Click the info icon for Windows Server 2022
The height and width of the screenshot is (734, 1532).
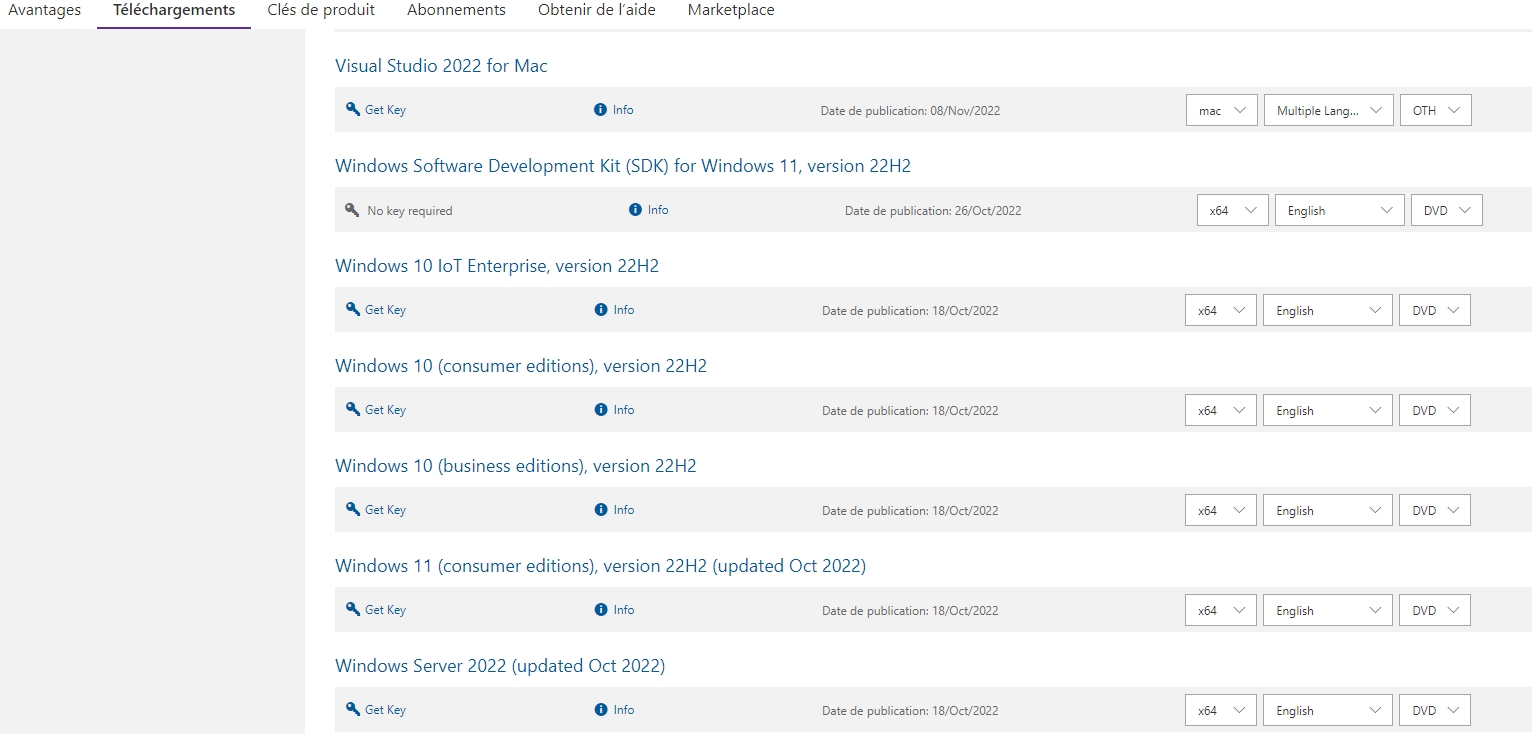click(601, 710)
